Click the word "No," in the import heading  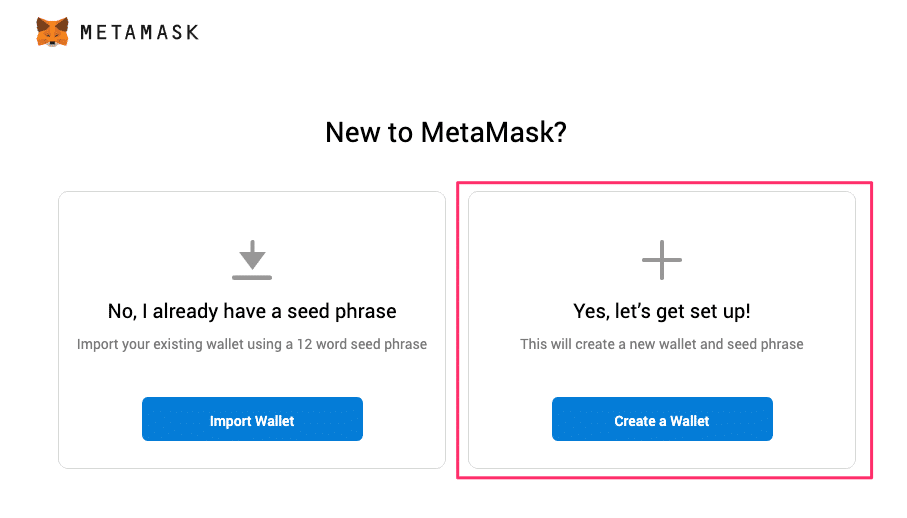click(123, 312)
